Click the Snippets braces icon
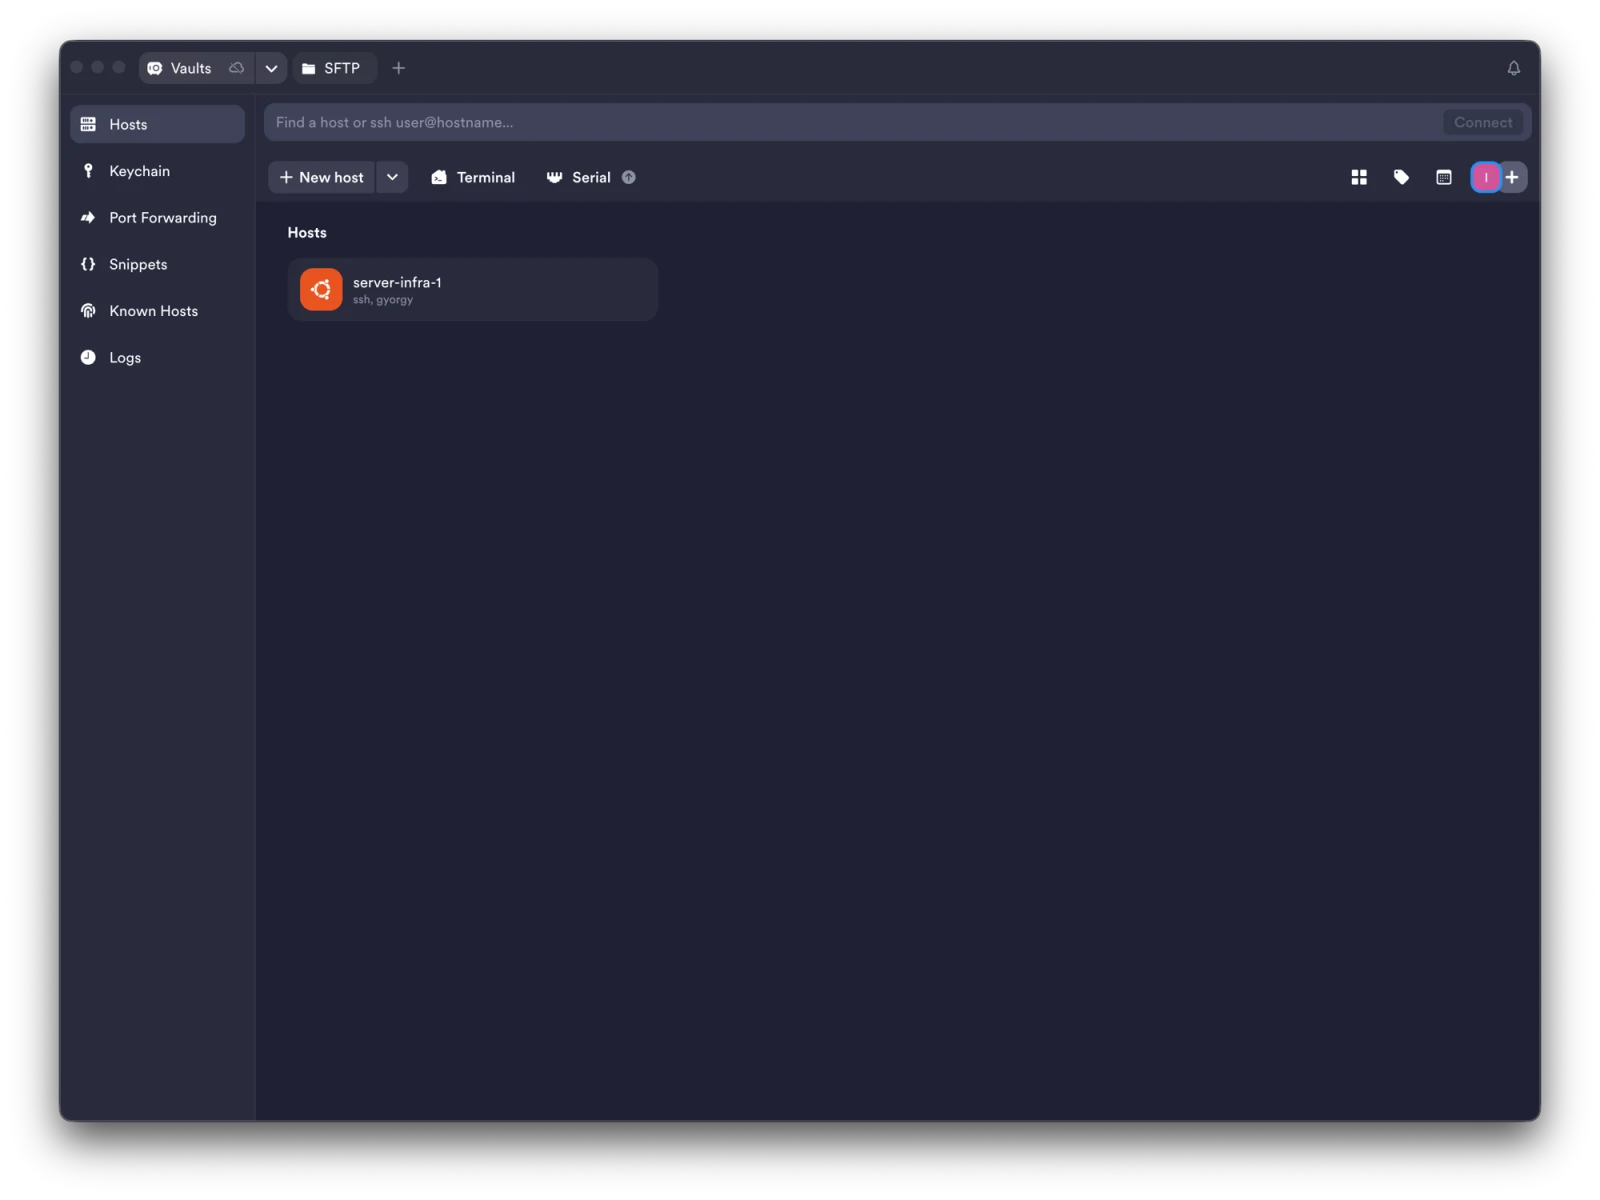Viewport: 1600px width, 1200px height. (88, 264)
